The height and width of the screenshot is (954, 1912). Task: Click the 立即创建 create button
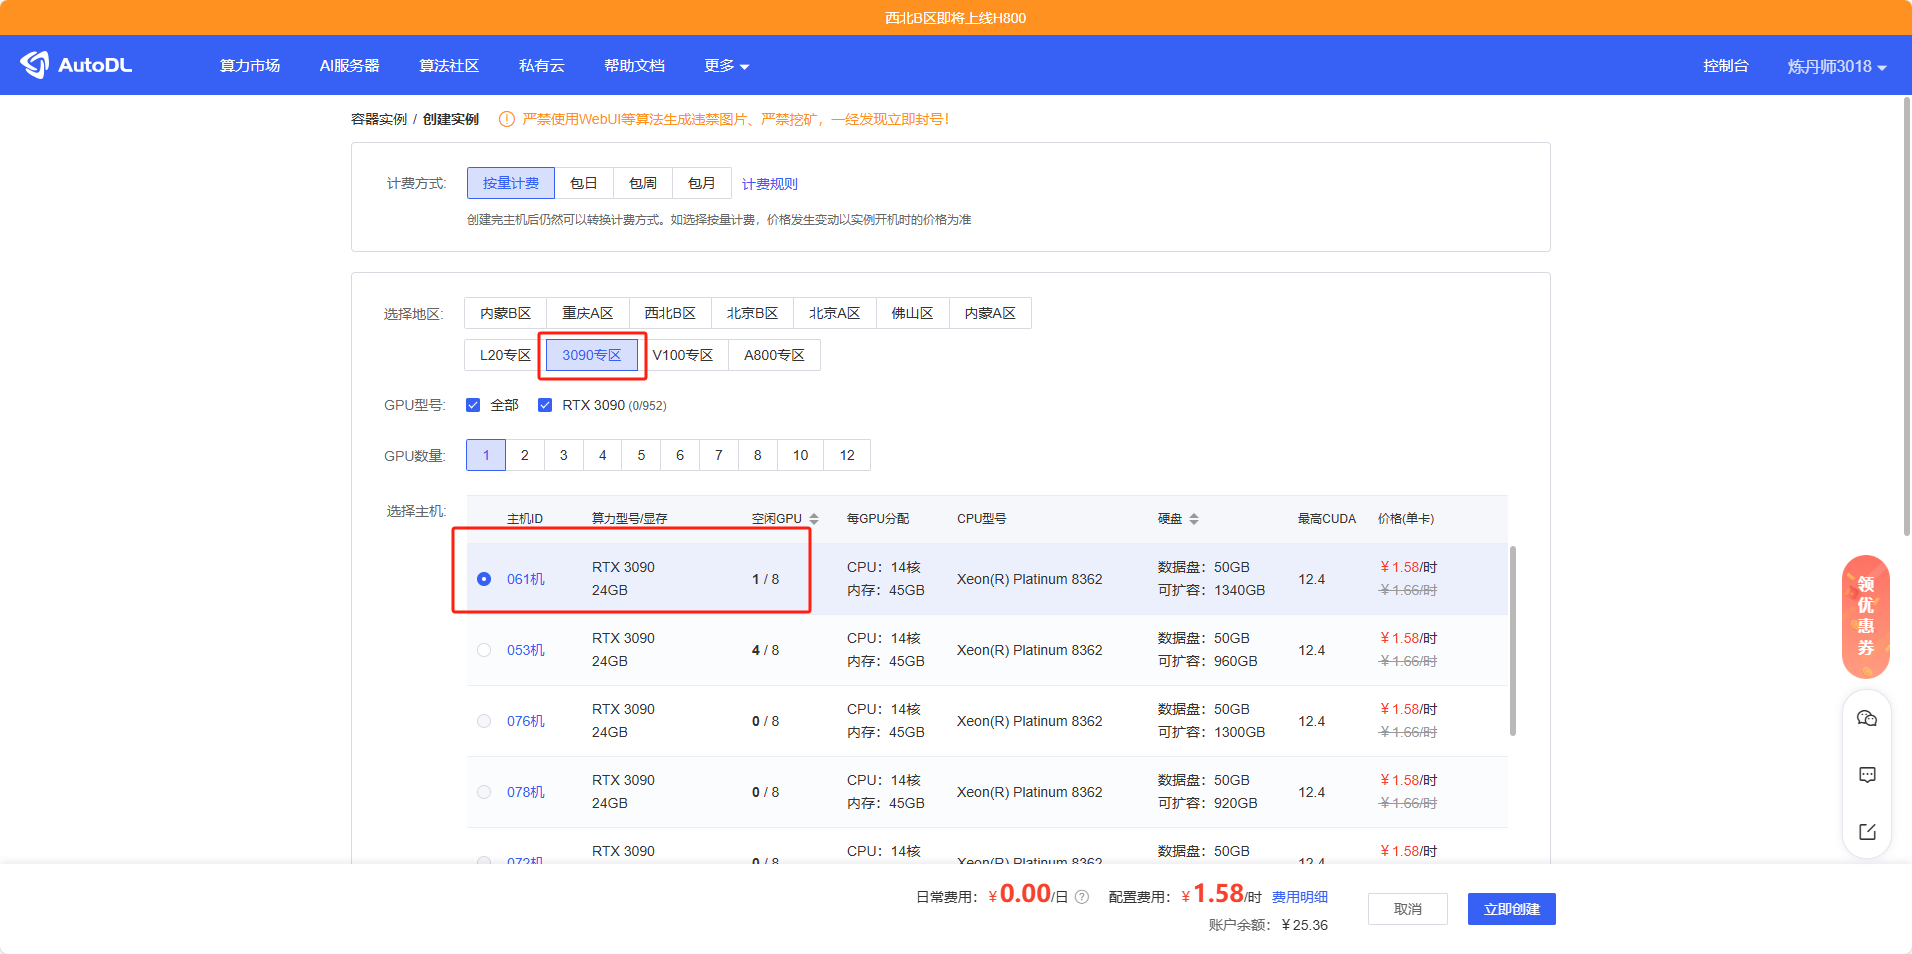[1512, 909]
